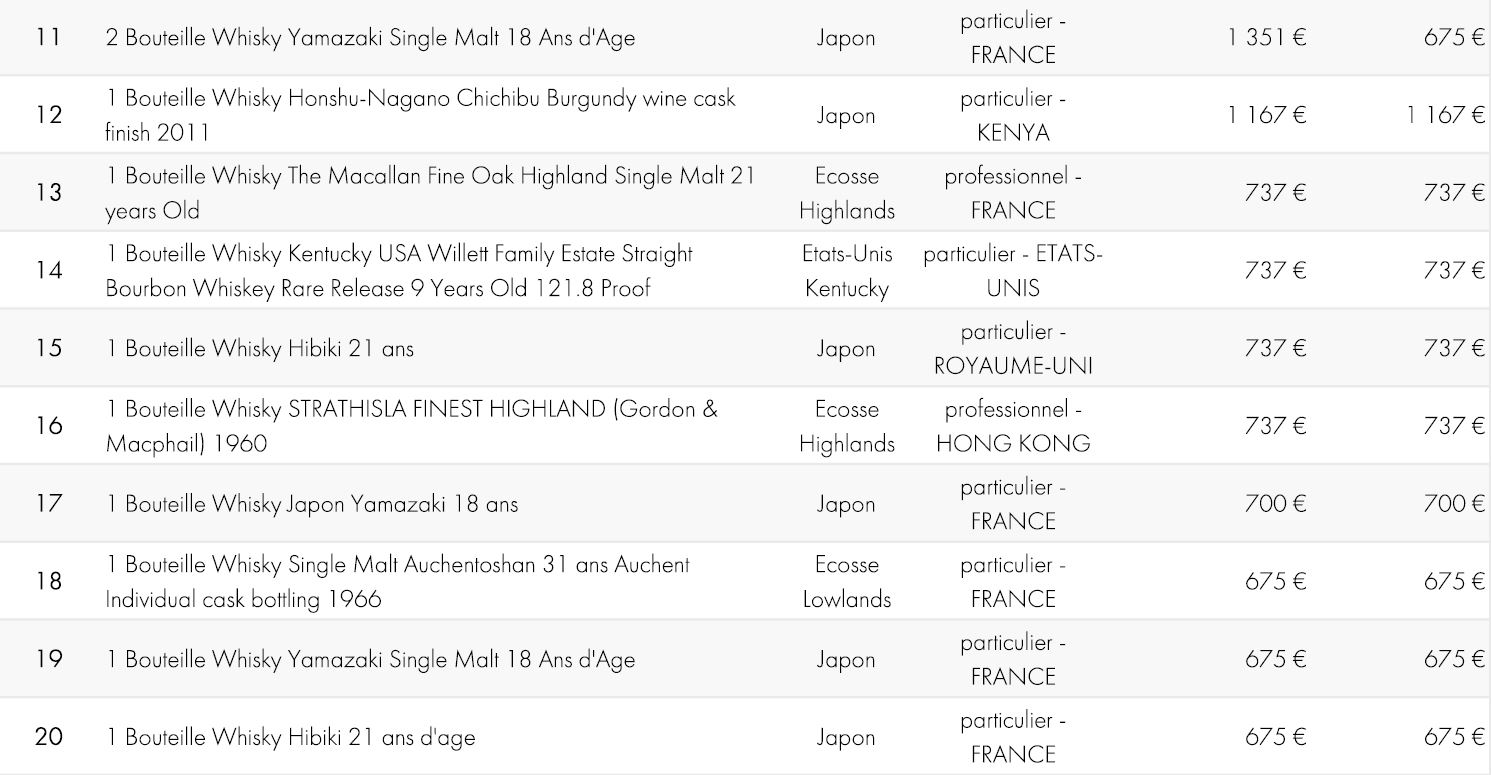The image size is (1491, 775).
Task: Open the STRATHISLA FINEST HIGHLAND 1960 entry
Action: click(411, 426)
